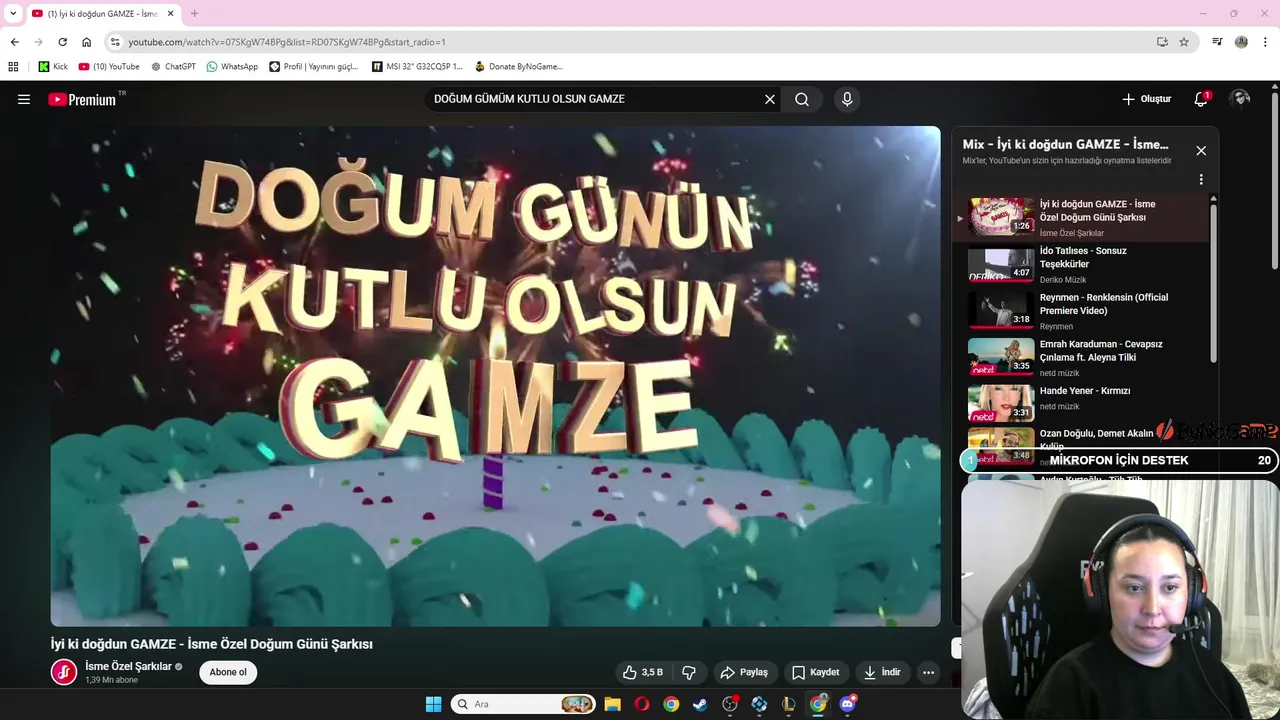
Task: Subscribe using Abone ol button
Action: pos(228,672)
